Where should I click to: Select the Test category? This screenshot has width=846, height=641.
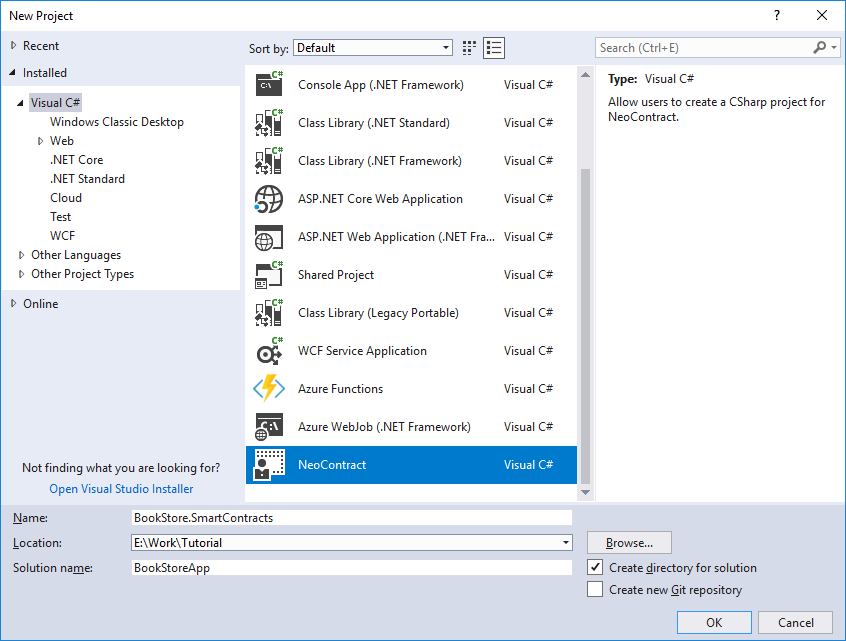(60, 217)
